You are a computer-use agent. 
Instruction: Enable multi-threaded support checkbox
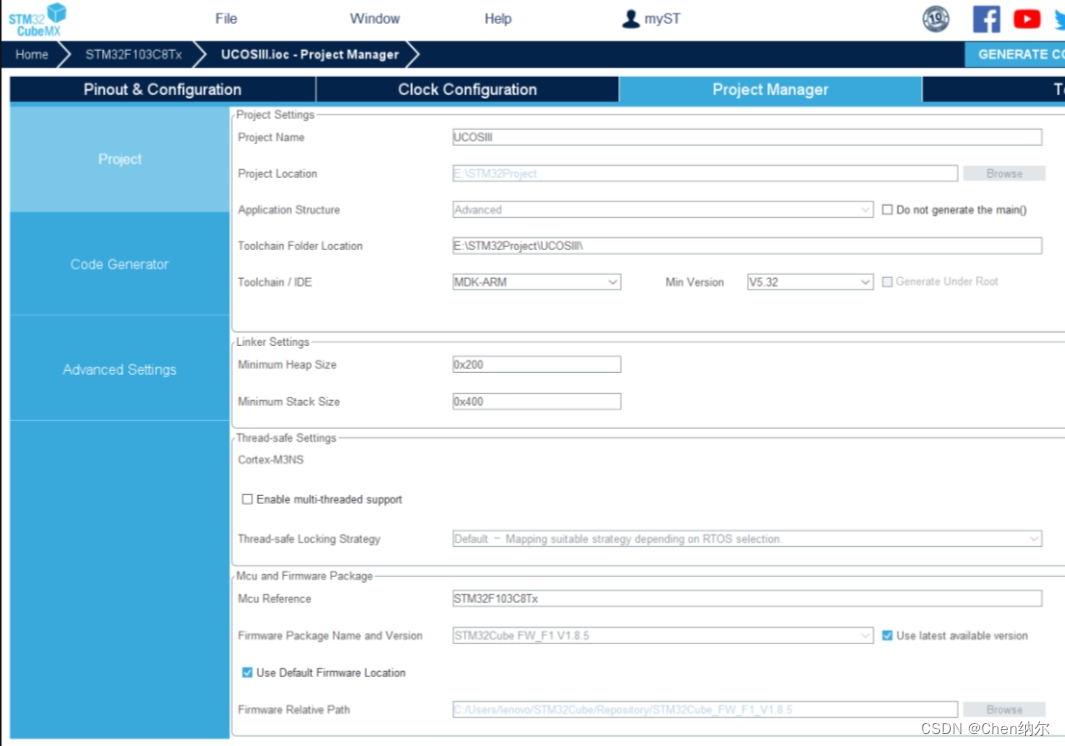click(x=247, y=499)
